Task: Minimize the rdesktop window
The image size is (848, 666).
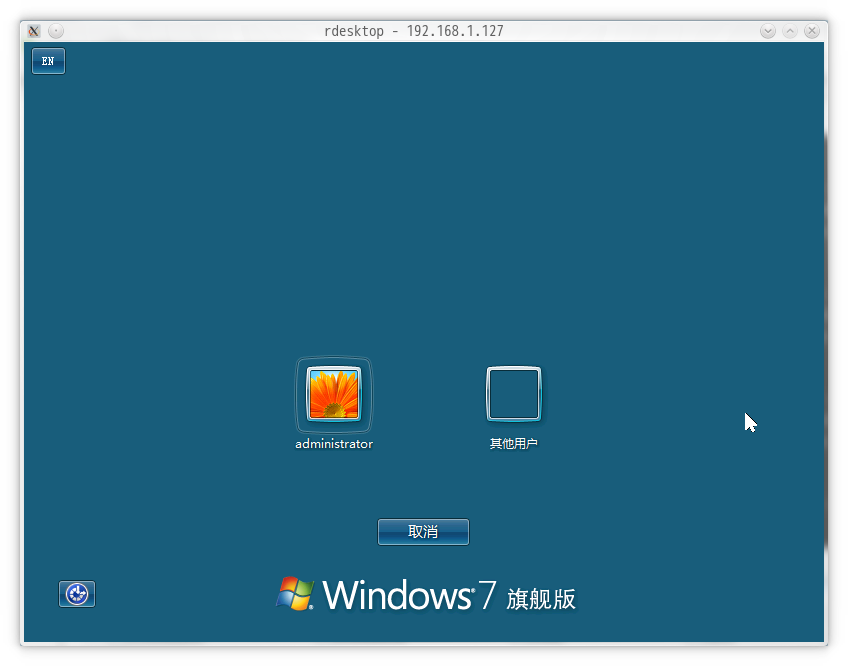Action: pyautogui.click(x=767, y=31)
